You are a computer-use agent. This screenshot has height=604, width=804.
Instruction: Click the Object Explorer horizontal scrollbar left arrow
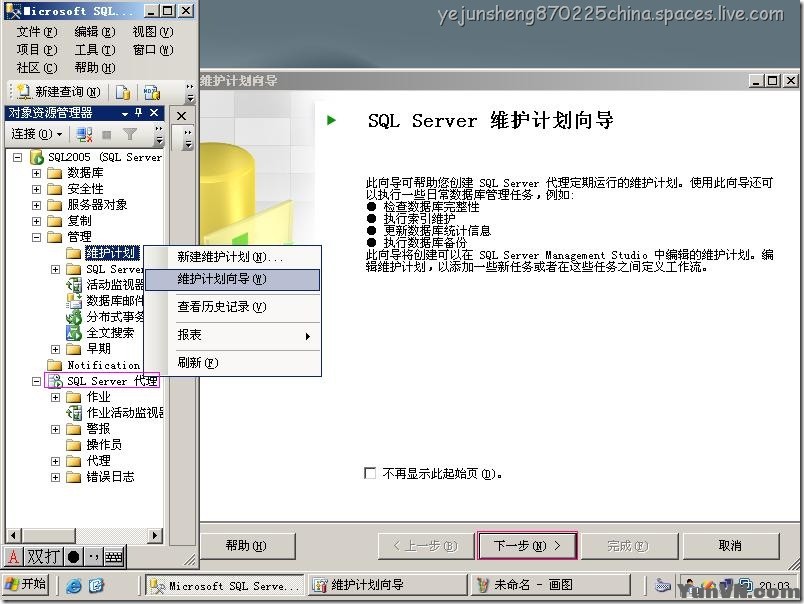pos(13,536)
